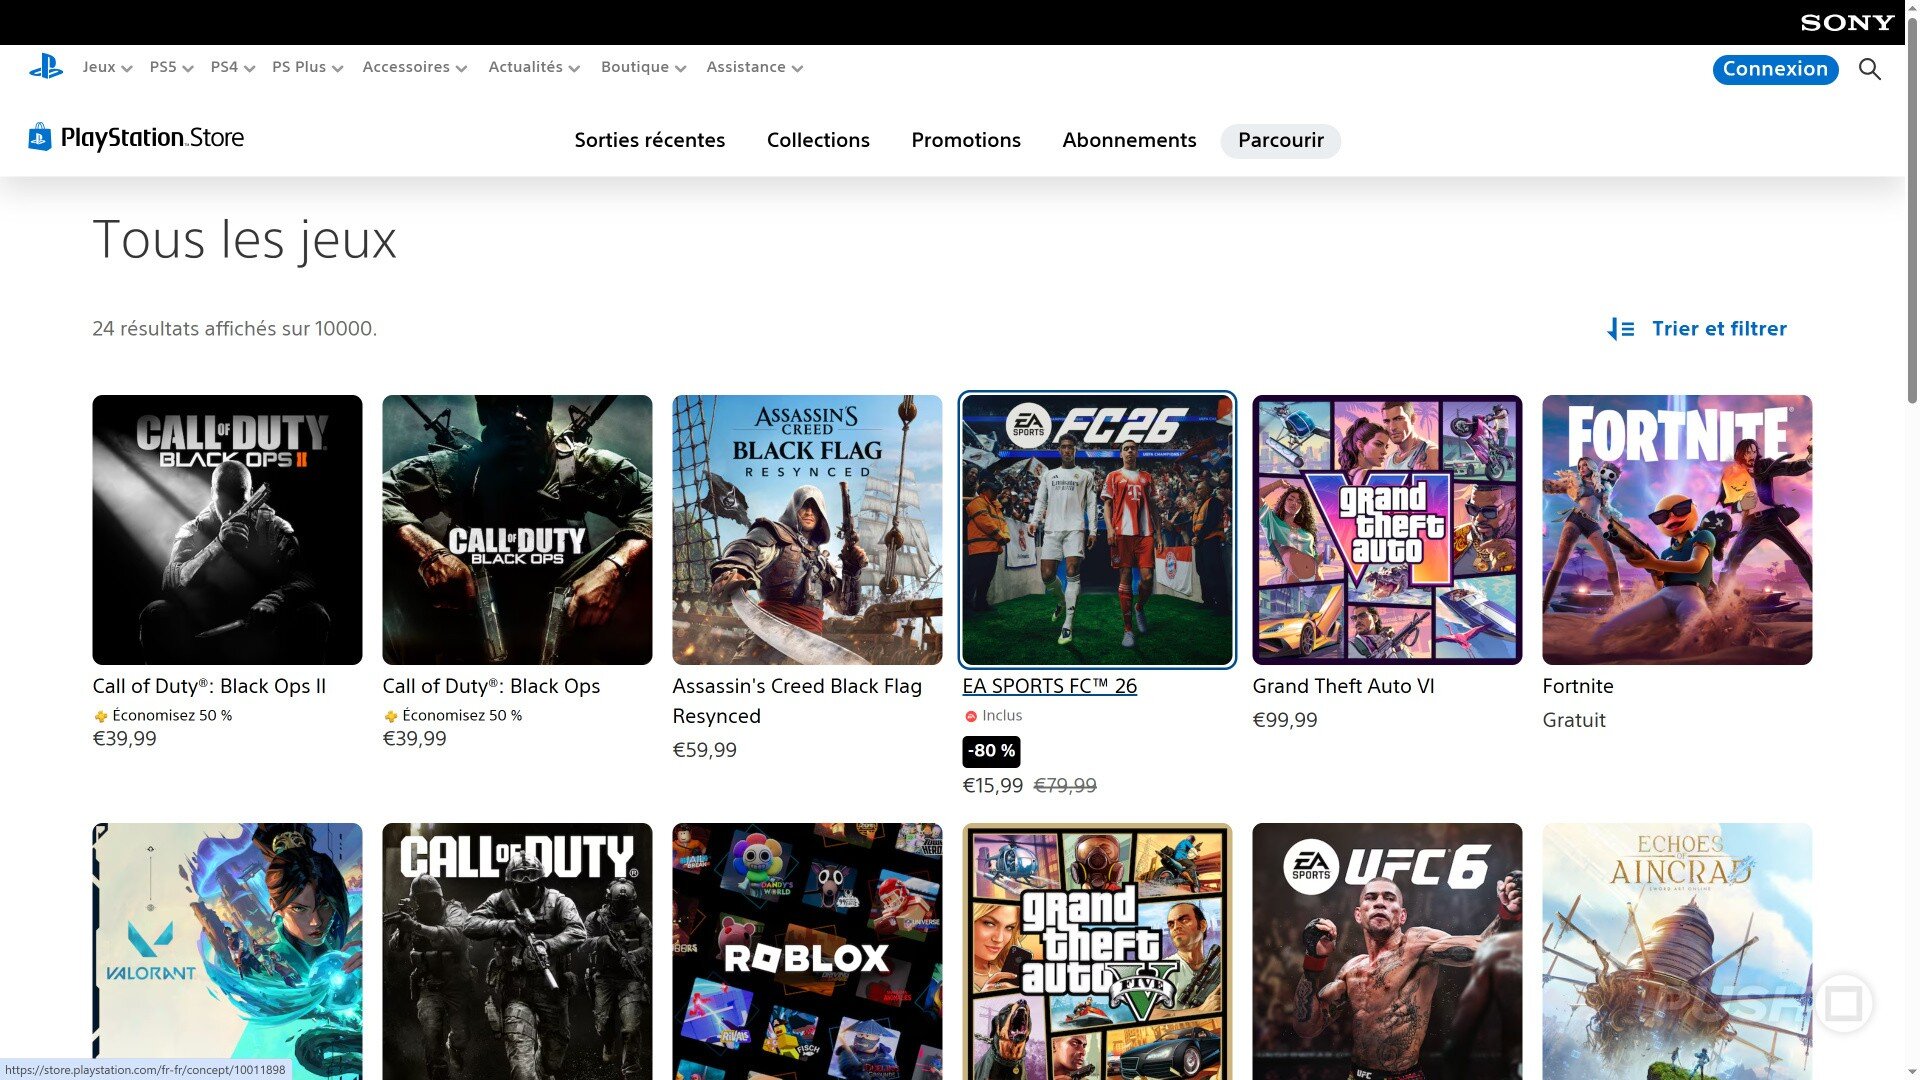Open the Fortnite title link
Screen dimensions: 1920x1080
point(1578,686)
